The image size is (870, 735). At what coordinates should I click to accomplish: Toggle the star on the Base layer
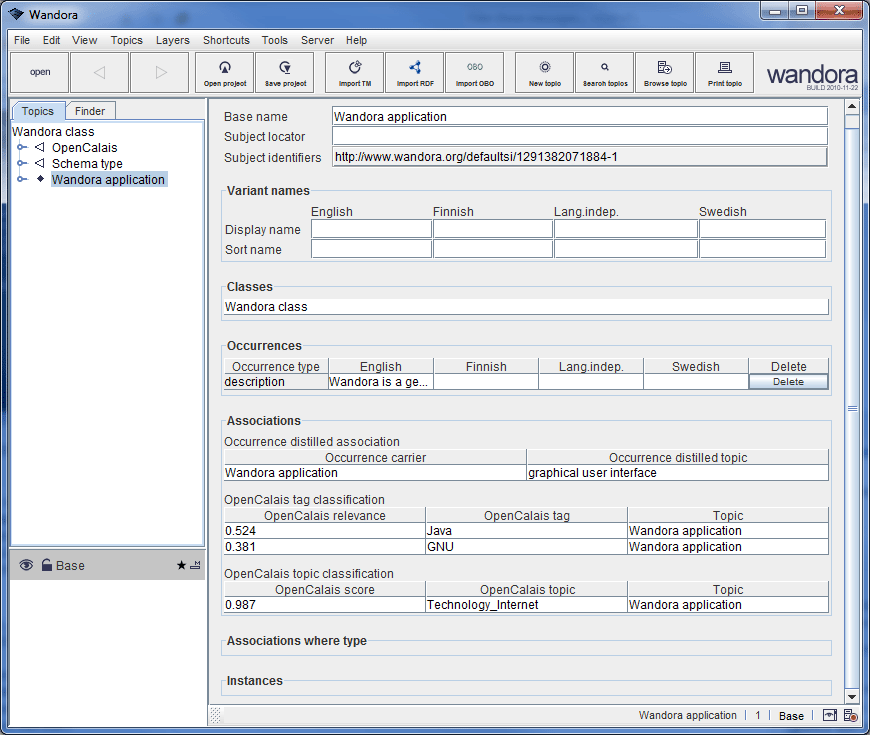(180, 565)
